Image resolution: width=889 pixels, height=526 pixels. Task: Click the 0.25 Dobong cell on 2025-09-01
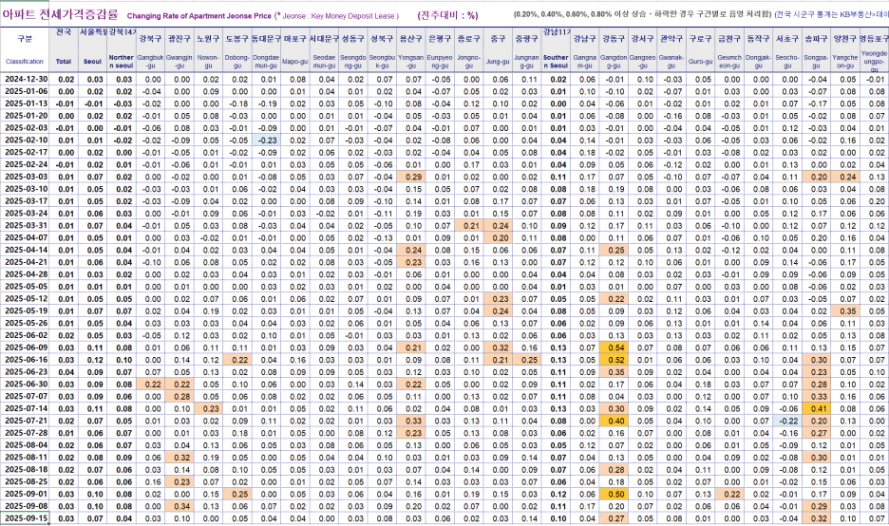click(x=237, y=494)
